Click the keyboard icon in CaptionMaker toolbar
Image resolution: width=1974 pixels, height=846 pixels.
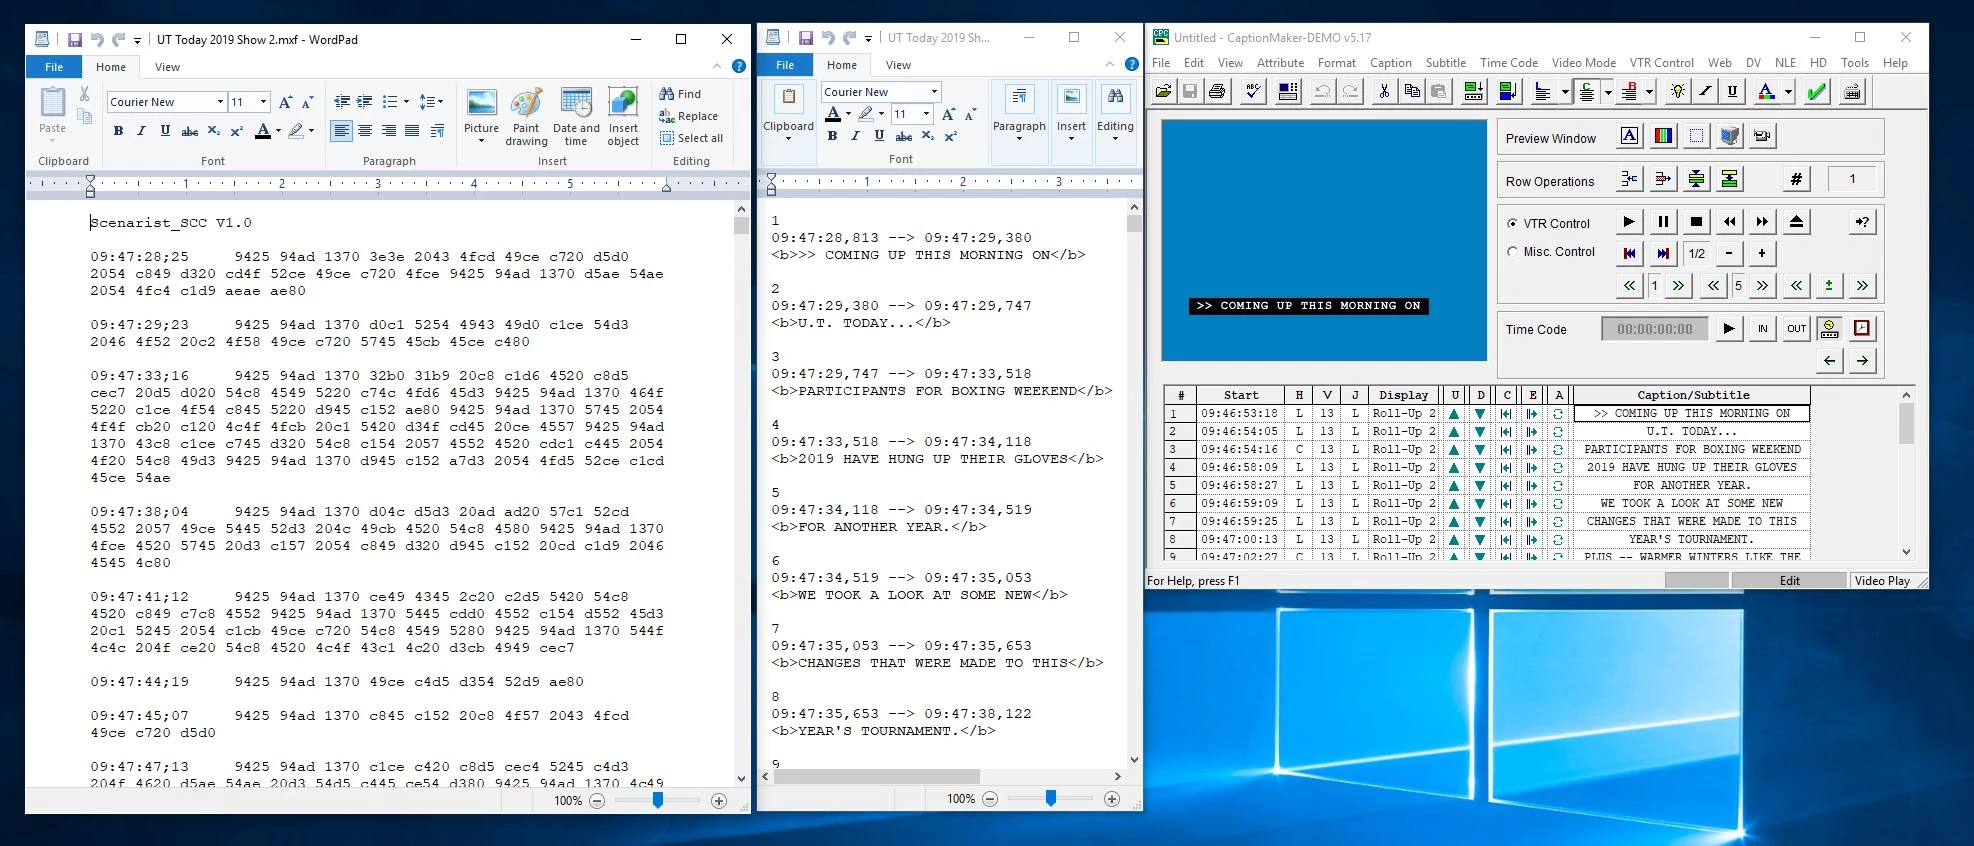pyautogui.click(x=1852, y=92)
